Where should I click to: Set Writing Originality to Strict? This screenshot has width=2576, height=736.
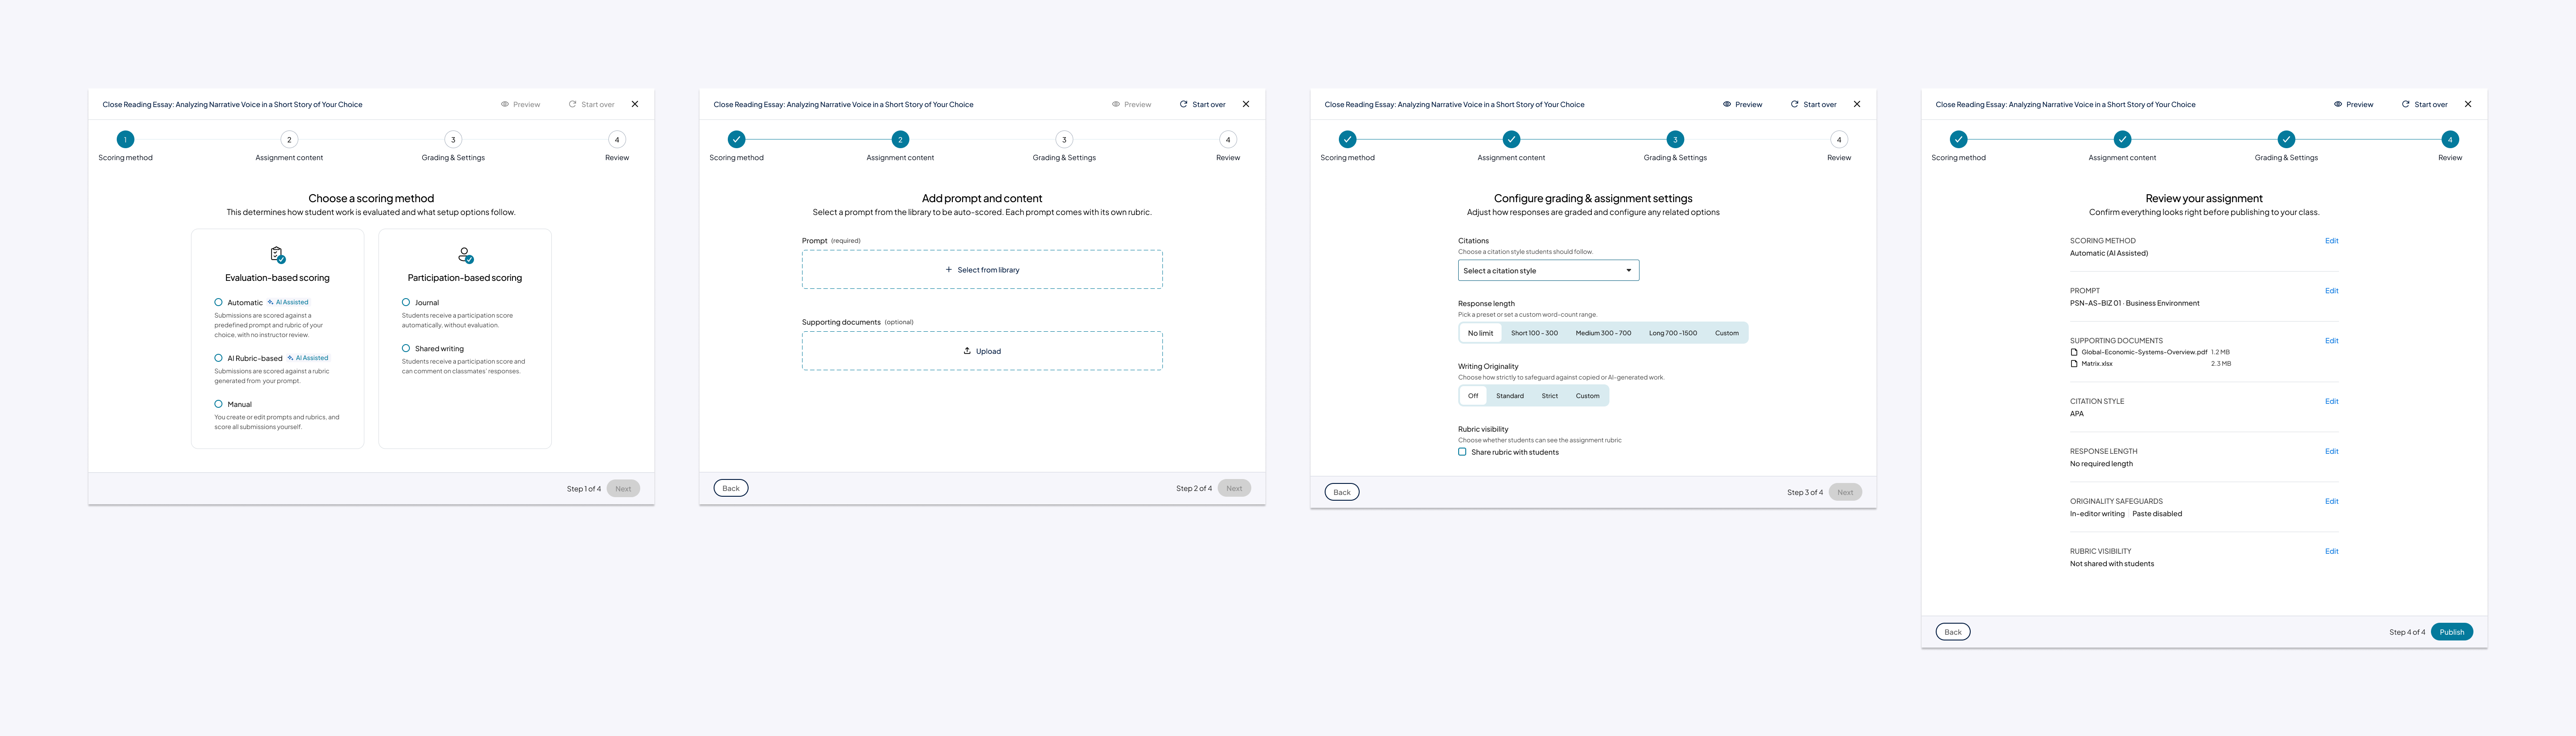1550,396
